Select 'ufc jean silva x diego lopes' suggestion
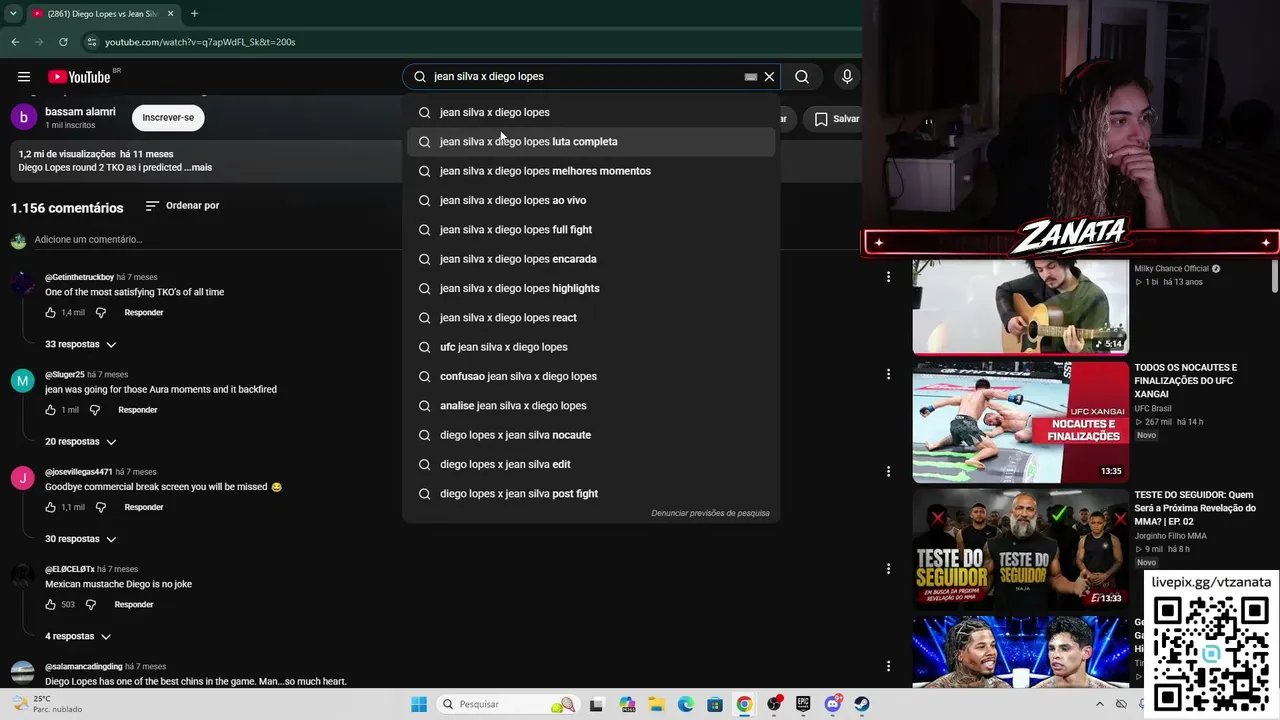 pos(591,347)
